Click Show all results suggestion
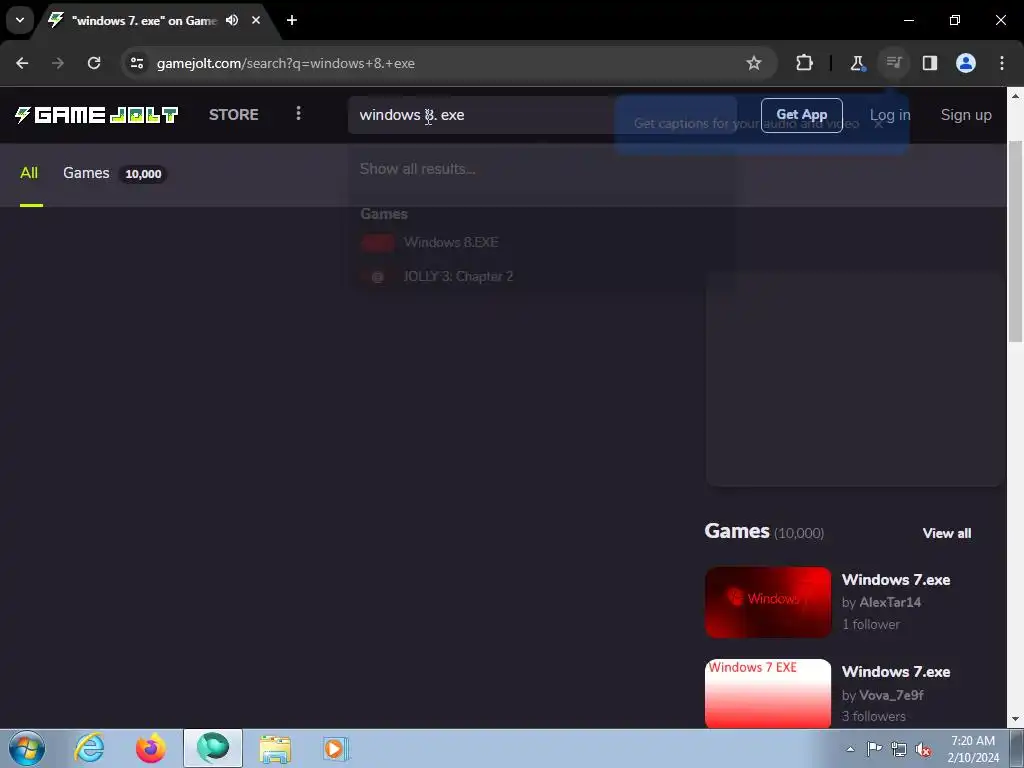This screenshot has height=768, width=1024. click(x=417, y=168)
